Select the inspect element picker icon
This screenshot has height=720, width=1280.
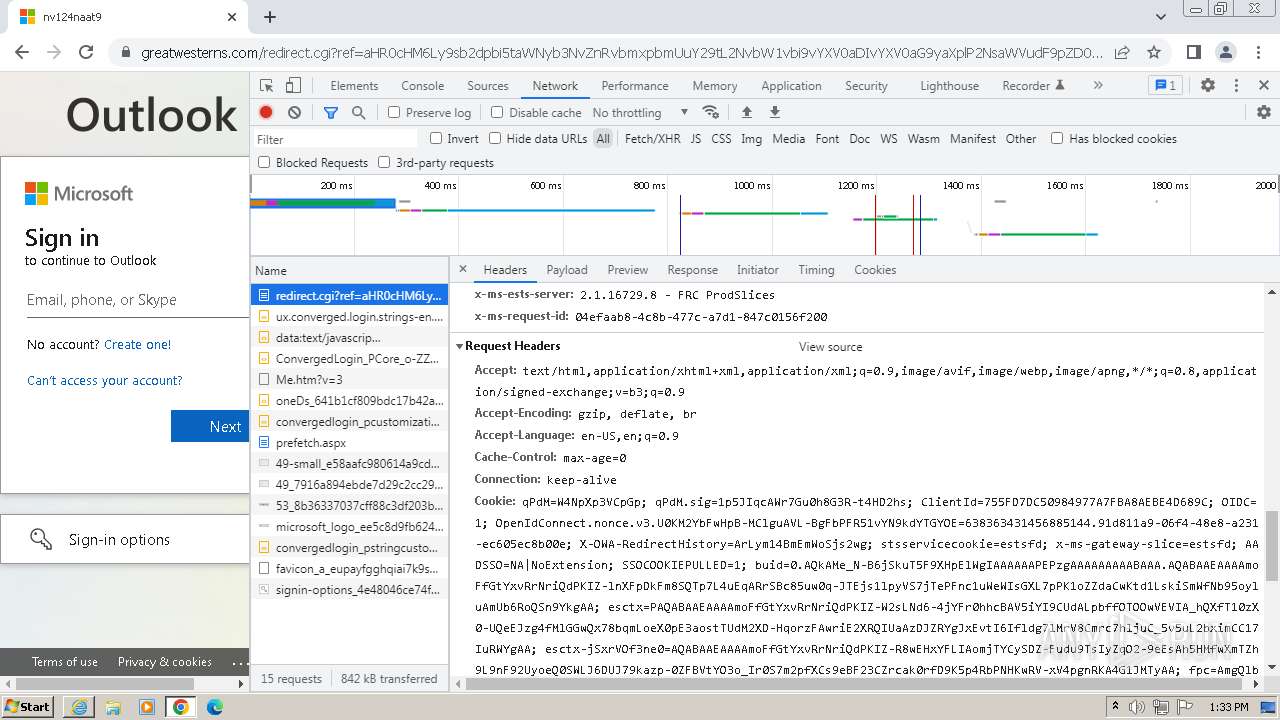(266, 86)
